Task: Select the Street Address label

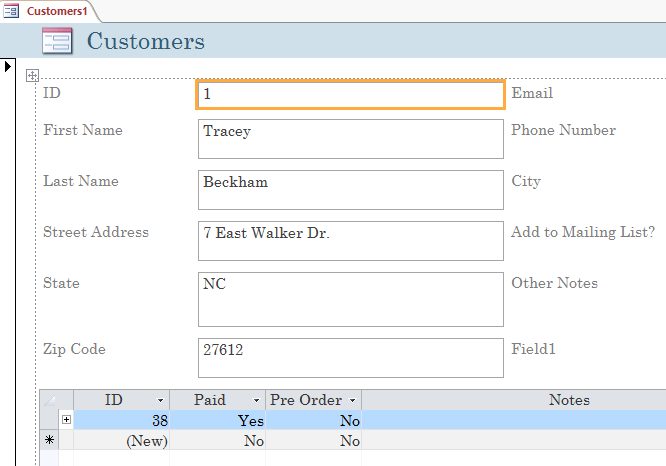Action: click(96, 232)
